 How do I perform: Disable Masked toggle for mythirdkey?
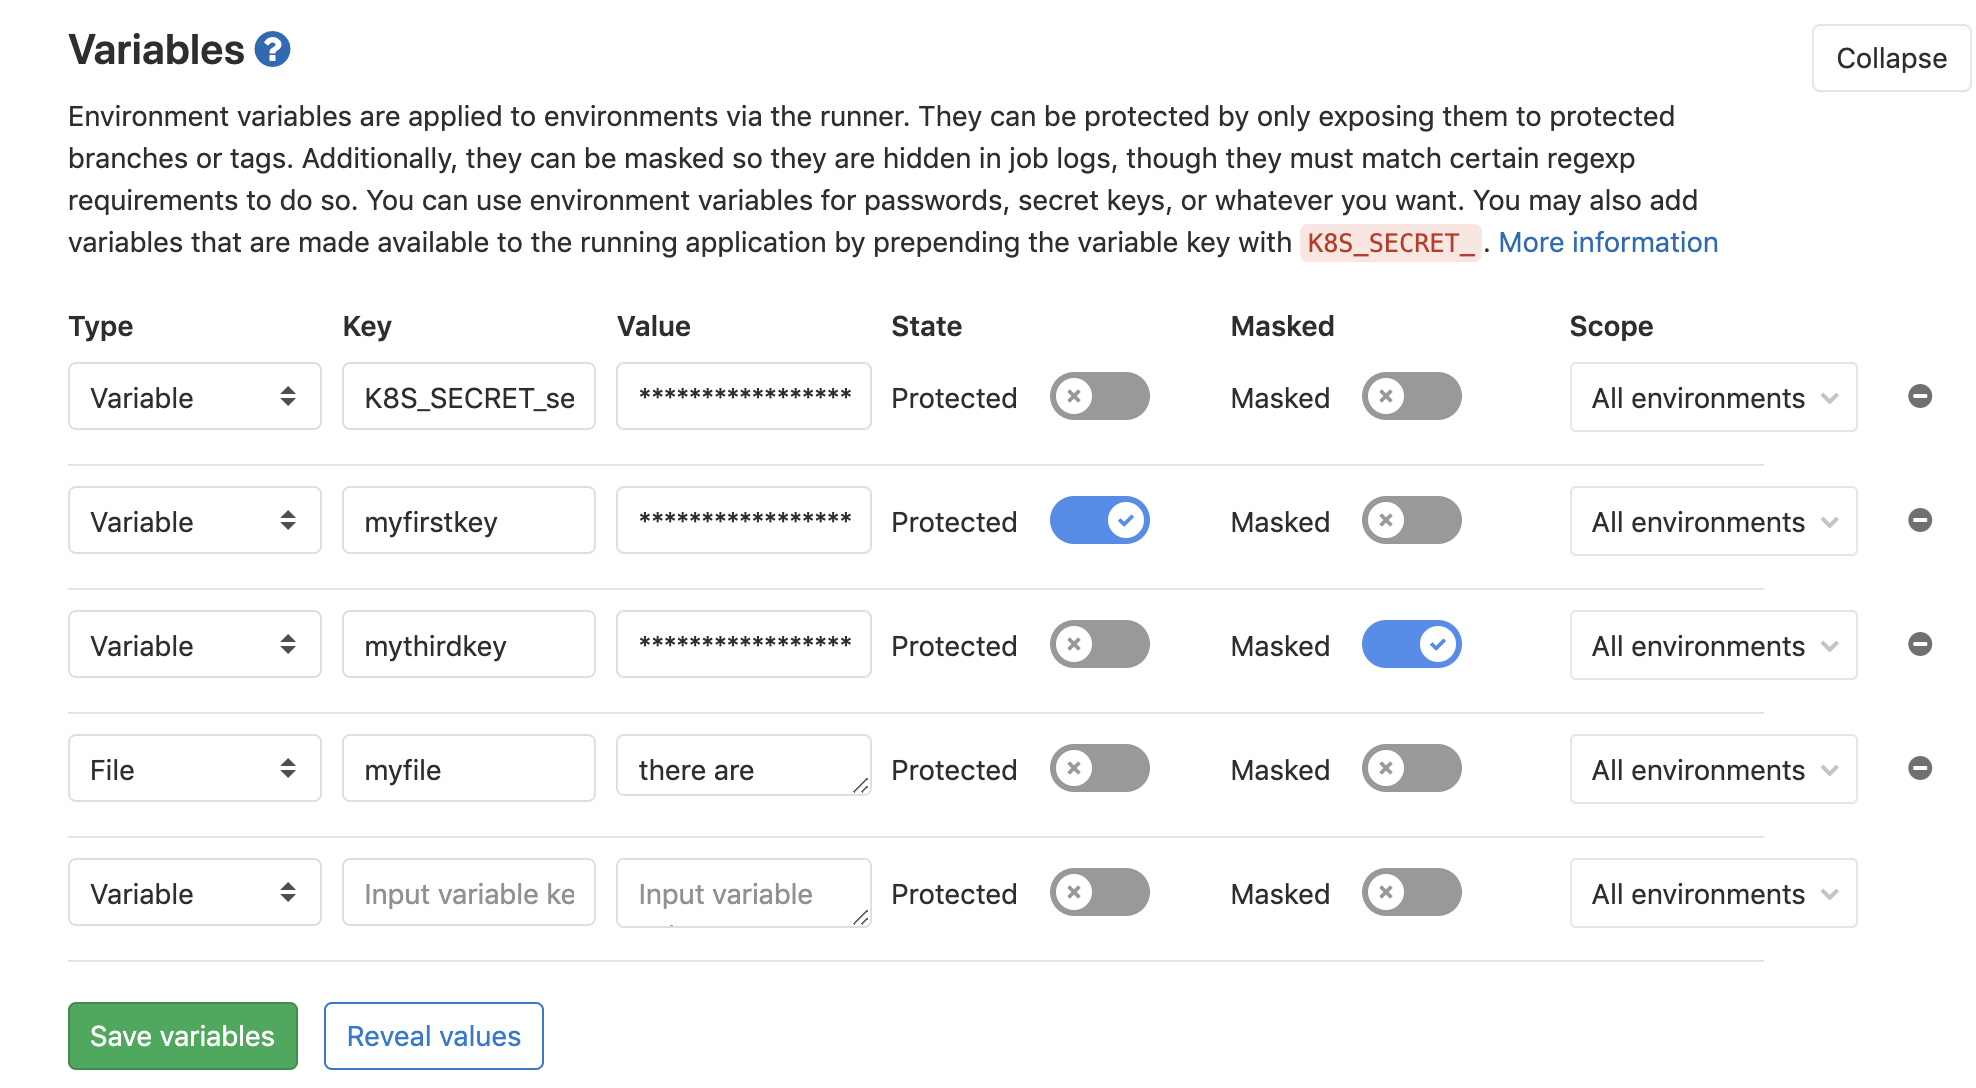coord(1411,644)
